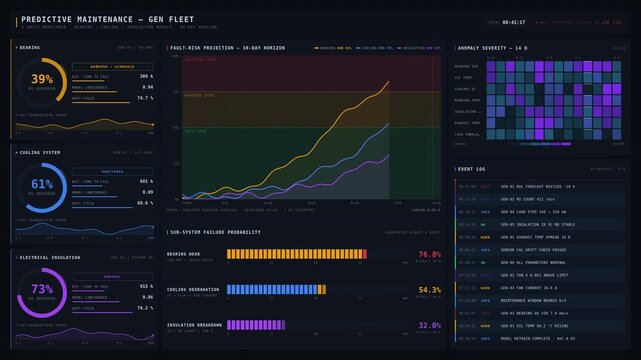Image resolution: width=641 pixels, height=360 pixels.
Task: Click the Monitored status badge
Action: (x=112, y=172)
